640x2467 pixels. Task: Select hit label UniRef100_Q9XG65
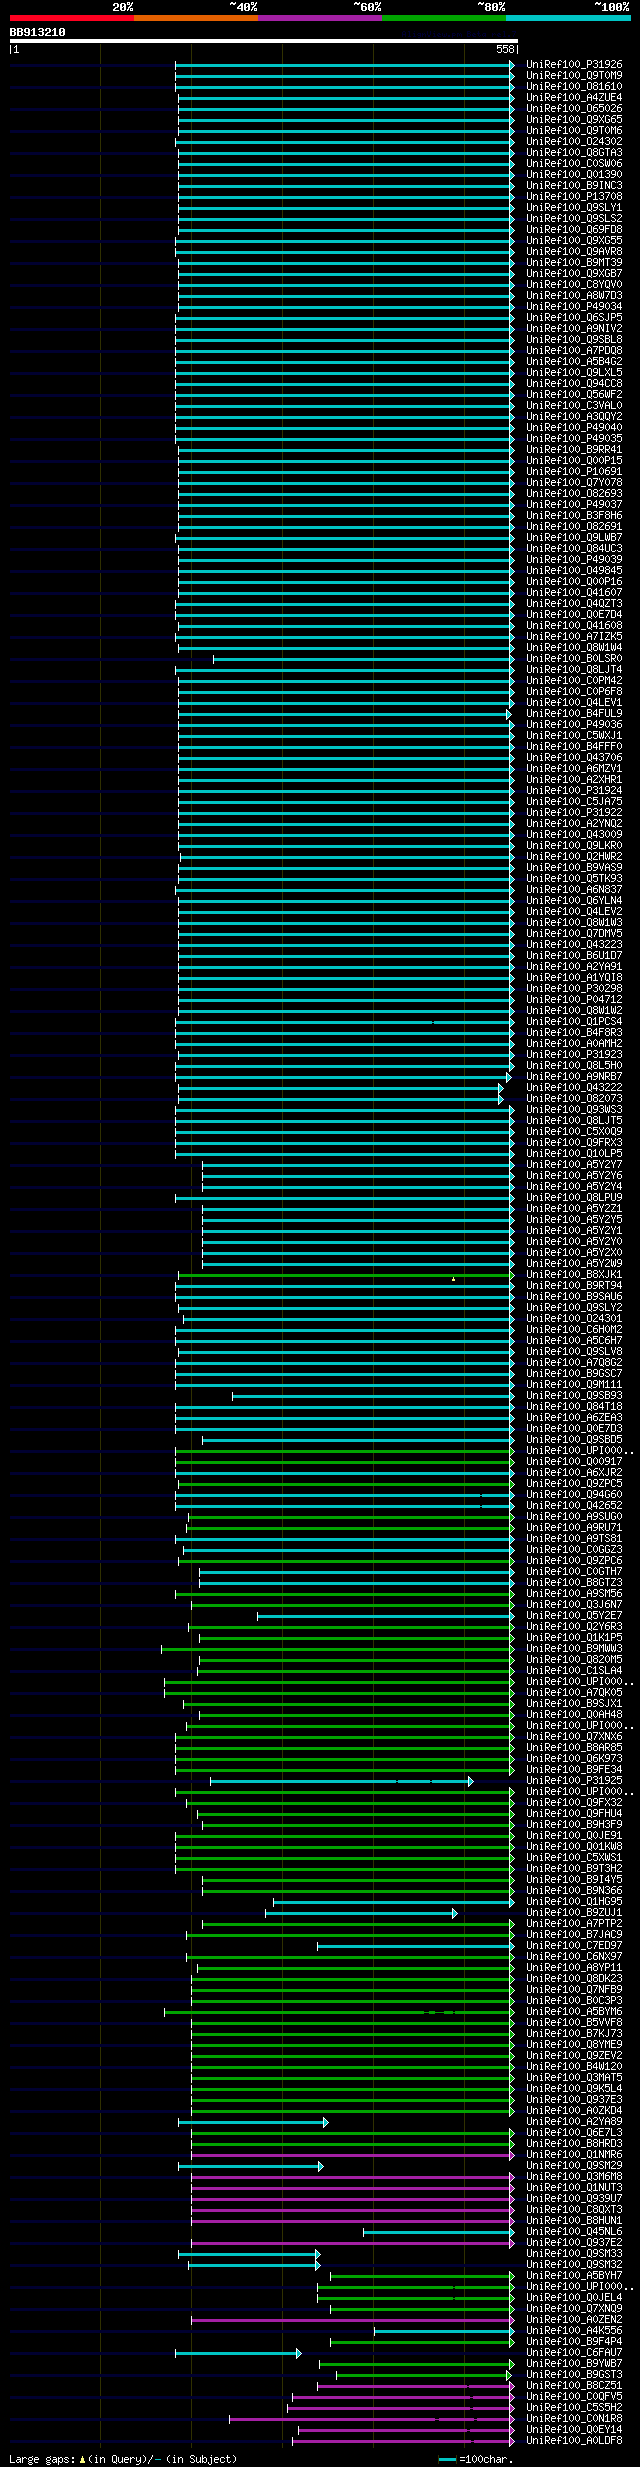pyautogui.click(x=574, y=119)
